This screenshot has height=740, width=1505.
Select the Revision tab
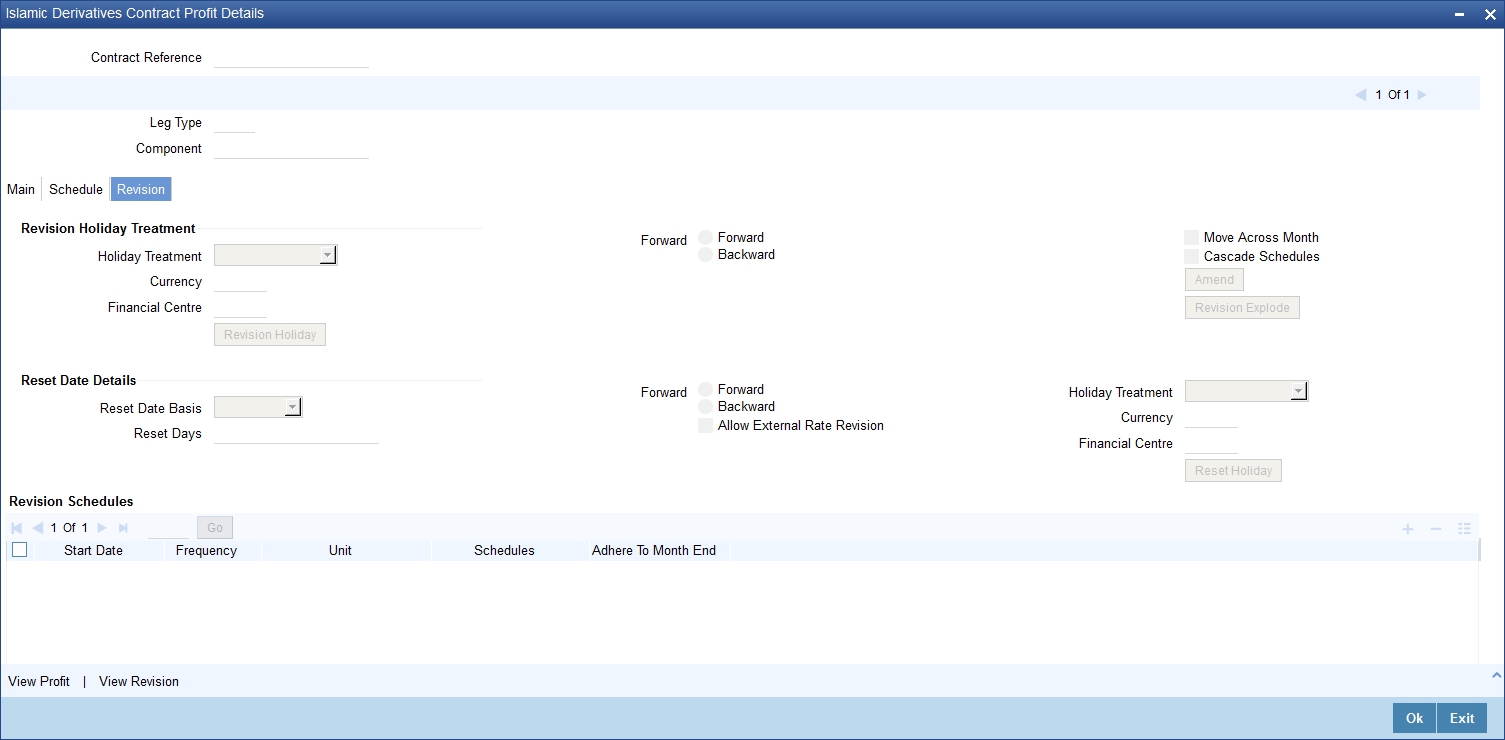(x=141, y=189)
